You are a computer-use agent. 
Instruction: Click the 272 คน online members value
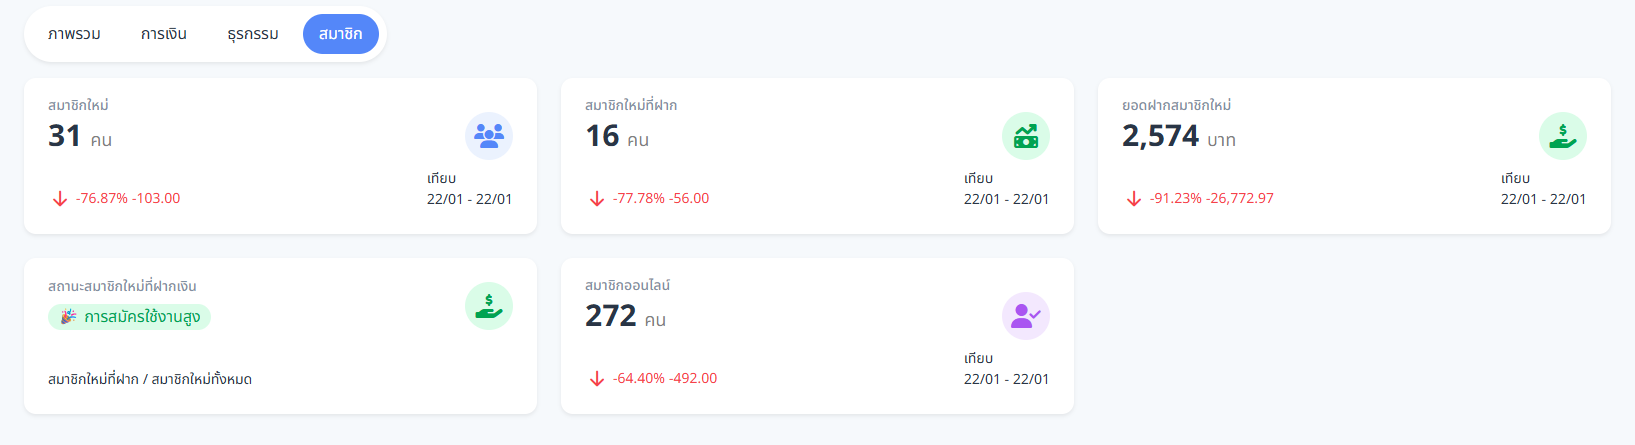pos(625,316)
